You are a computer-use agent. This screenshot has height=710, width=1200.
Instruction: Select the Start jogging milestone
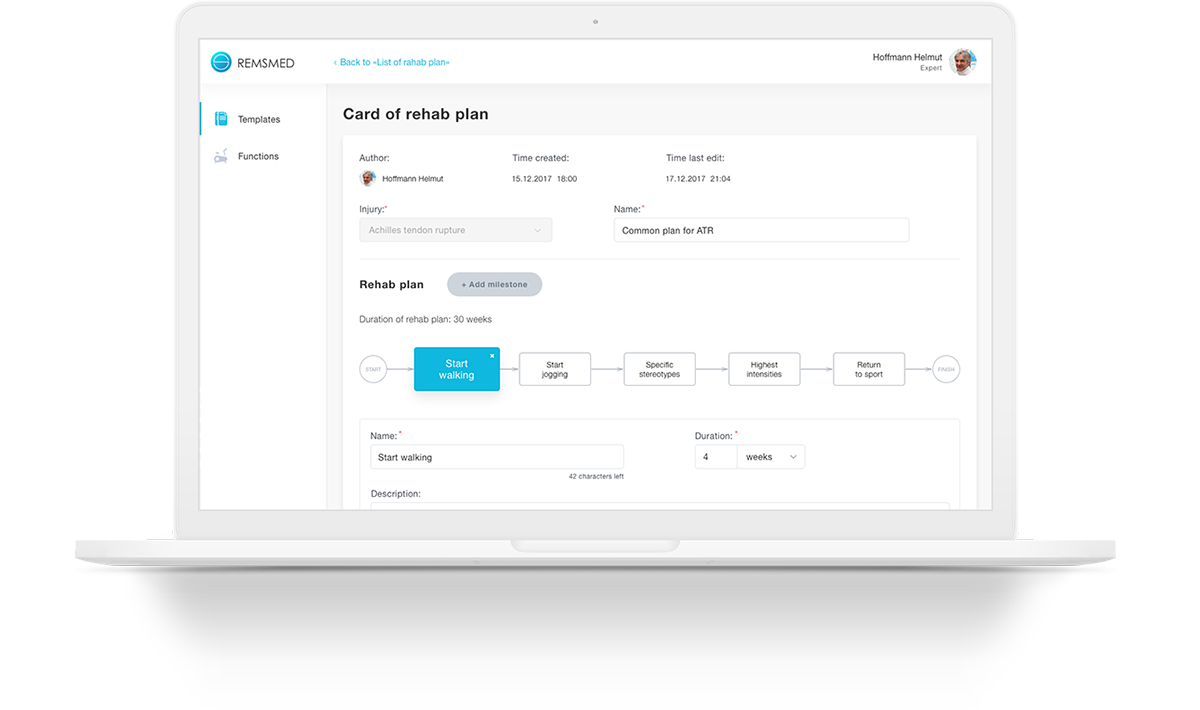pyautogui.click(x=555, y=369)
